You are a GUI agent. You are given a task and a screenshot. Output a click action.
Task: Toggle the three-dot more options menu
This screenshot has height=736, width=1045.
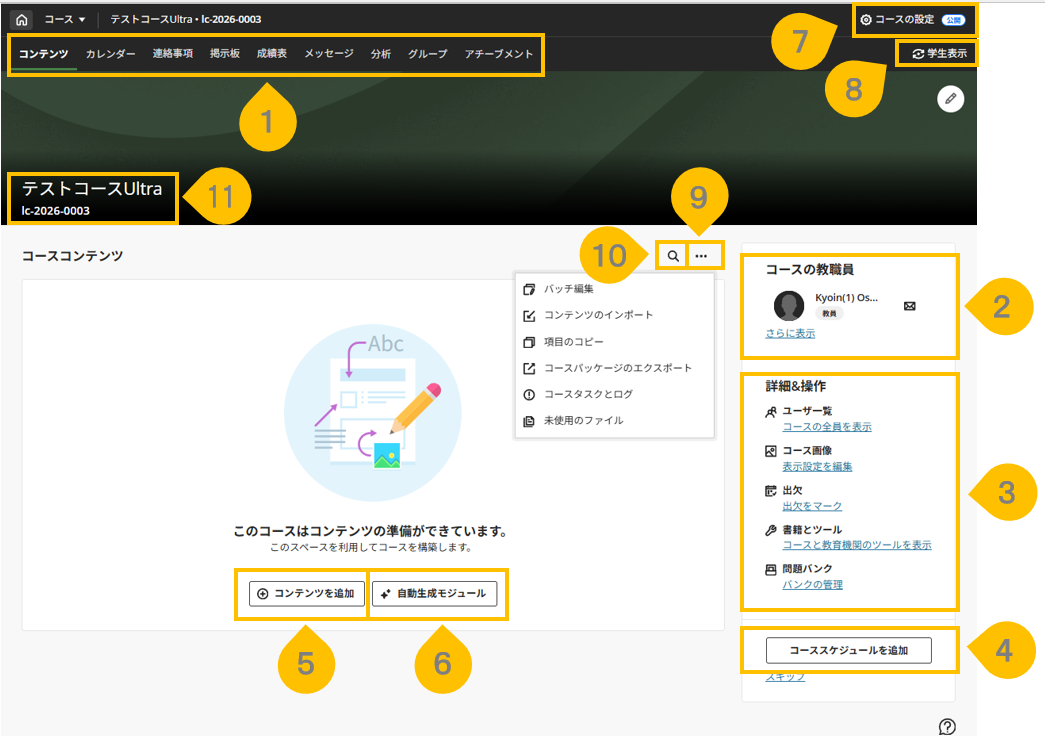pos(701,256)
